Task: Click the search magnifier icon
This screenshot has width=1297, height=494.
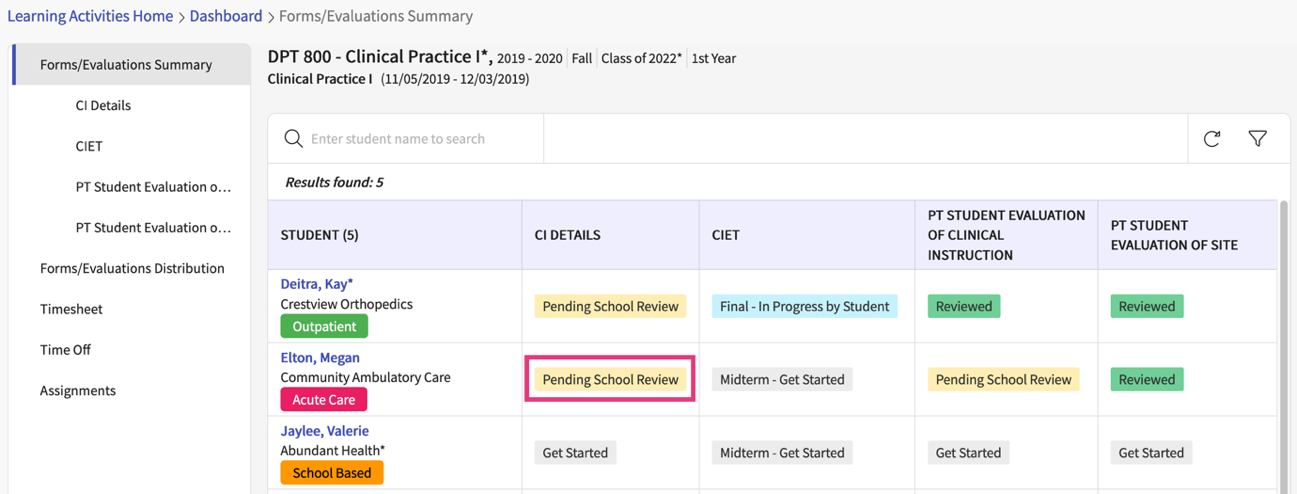Action: pyautogui.click(x=293, y=139)
